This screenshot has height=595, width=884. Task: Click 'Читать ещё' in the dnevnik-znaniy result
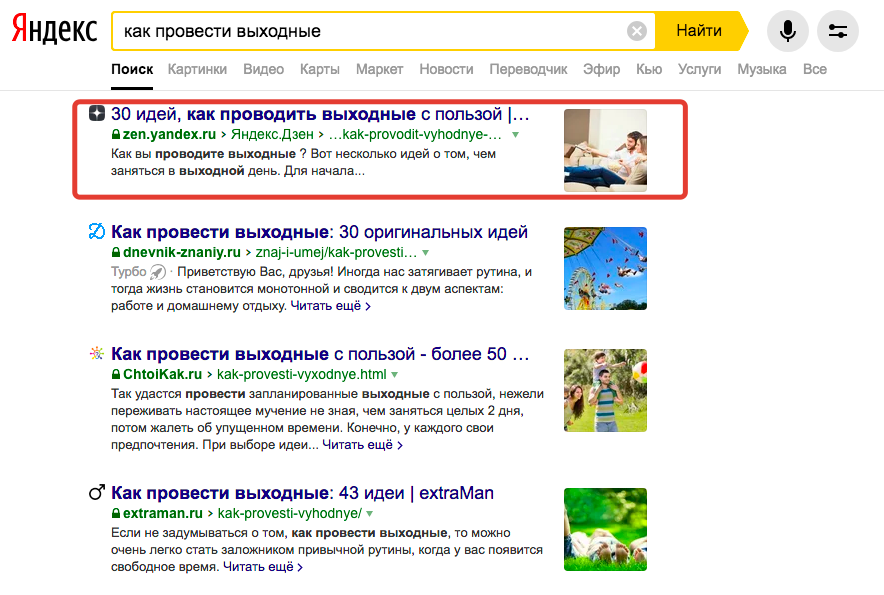(330, 306)
